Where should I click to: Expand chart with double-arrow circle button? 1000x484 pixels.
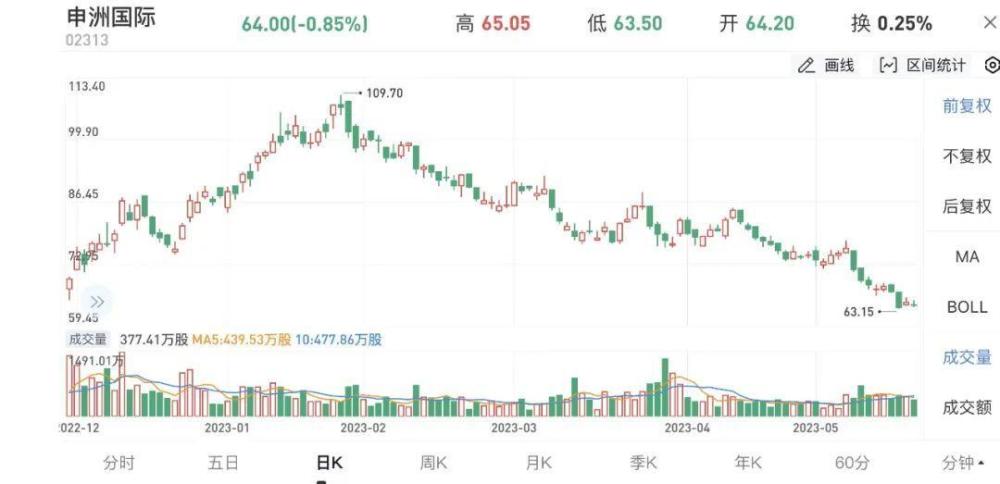tap(97, 302)
